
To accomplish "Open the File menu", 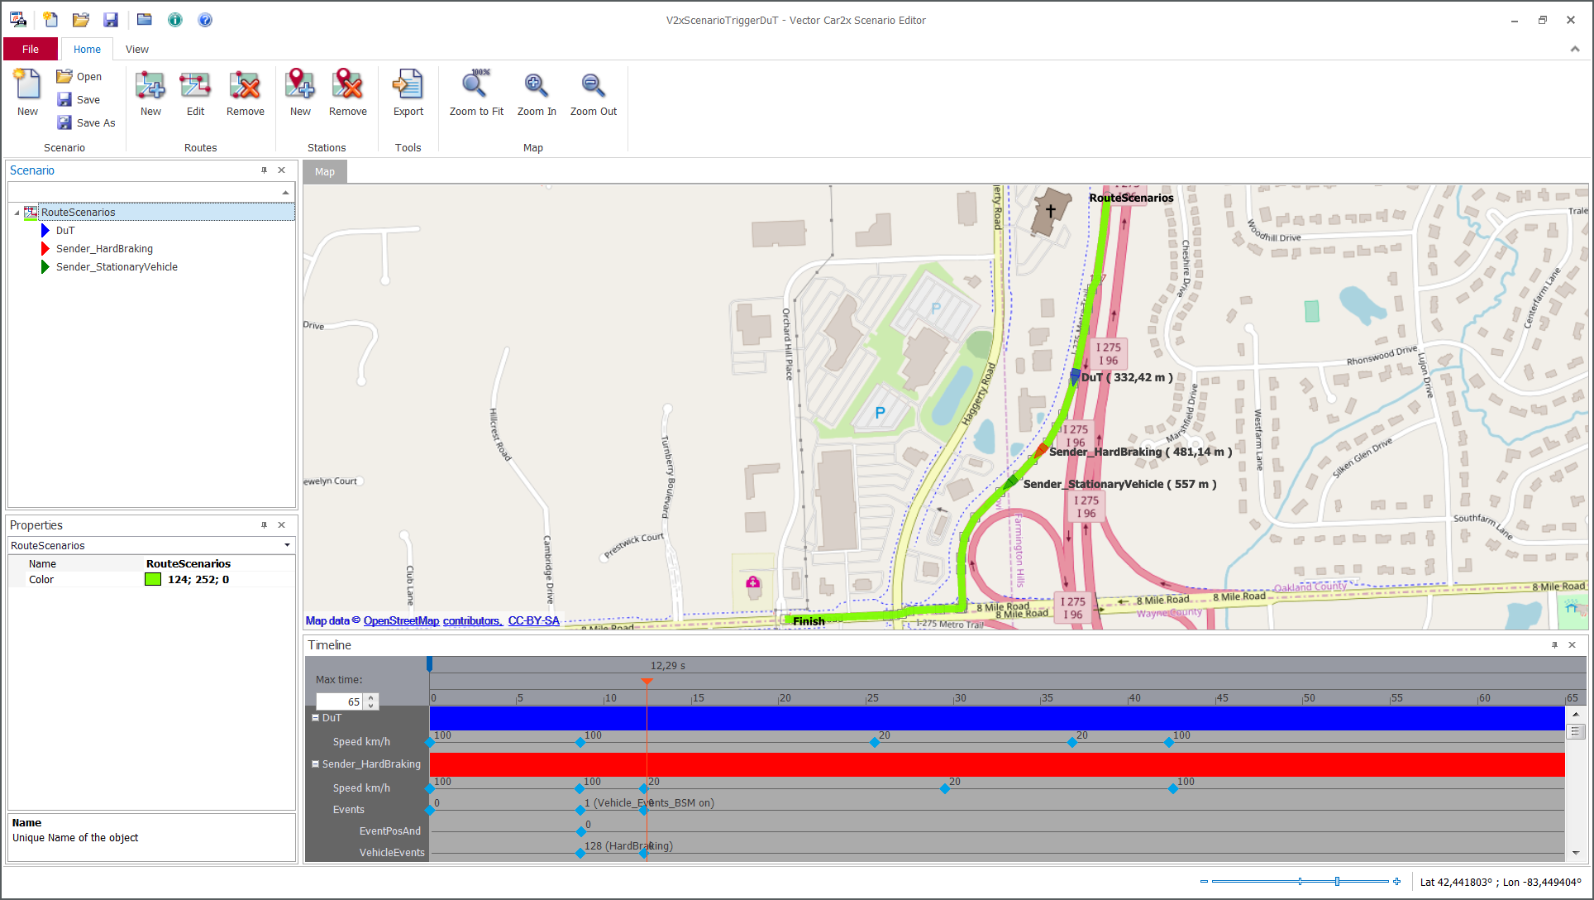I will pos(31,49).
